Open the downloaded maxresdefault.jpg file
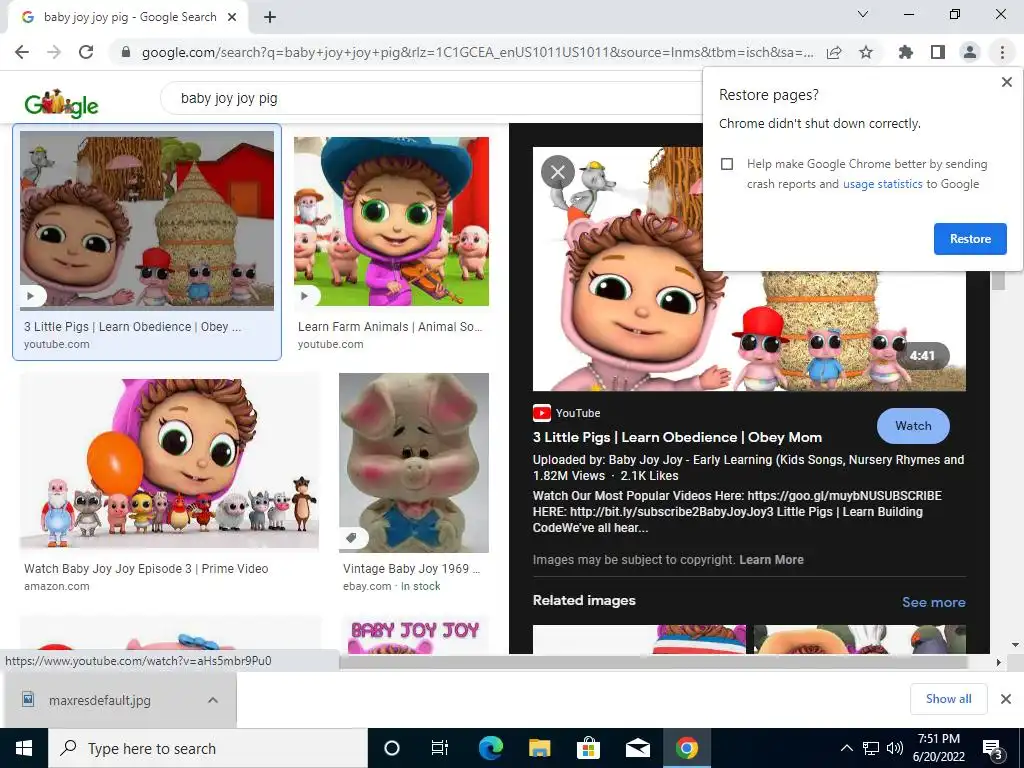The image size is (1024, 768). tap(99, 700)
